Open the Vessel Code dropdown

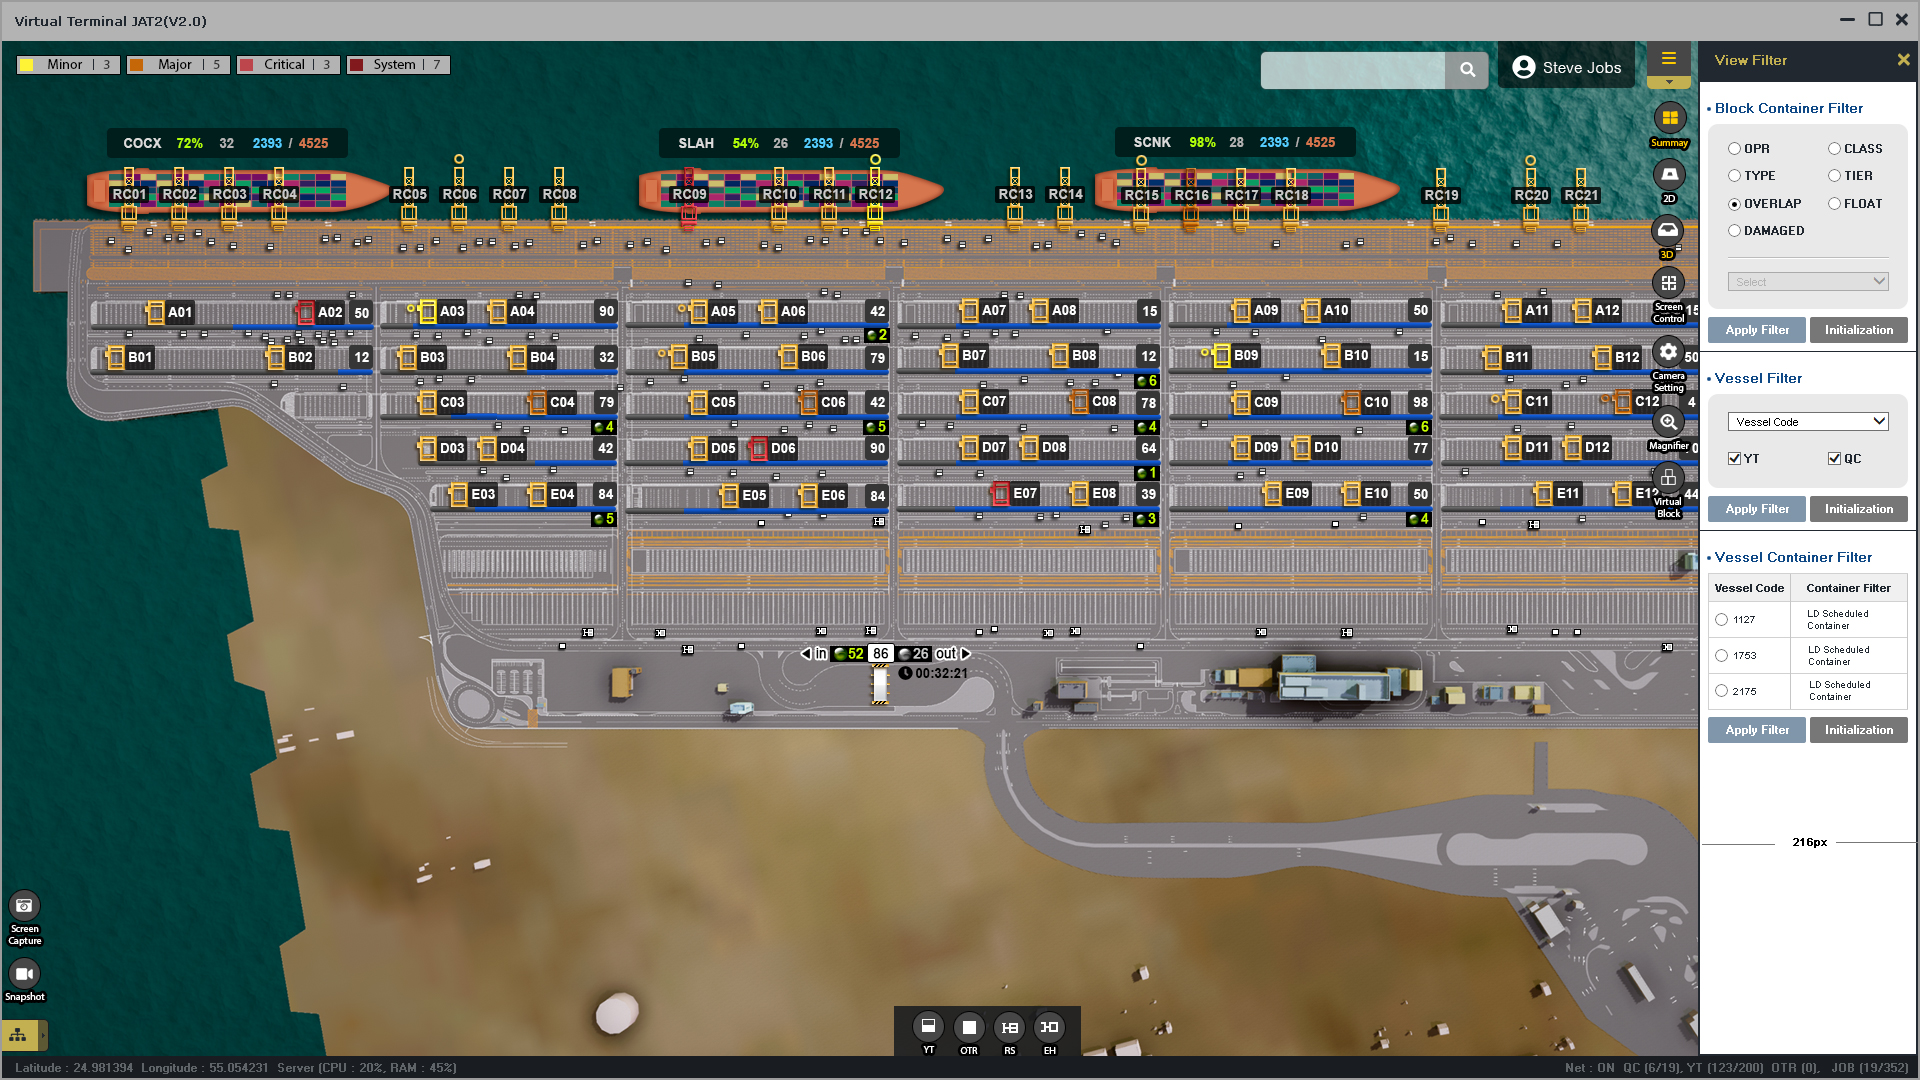[x=1807, y=422]
